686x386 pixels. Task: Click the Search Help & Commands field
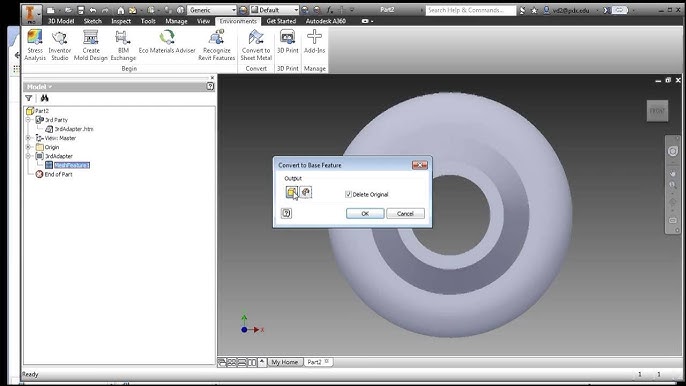(471, 10)
